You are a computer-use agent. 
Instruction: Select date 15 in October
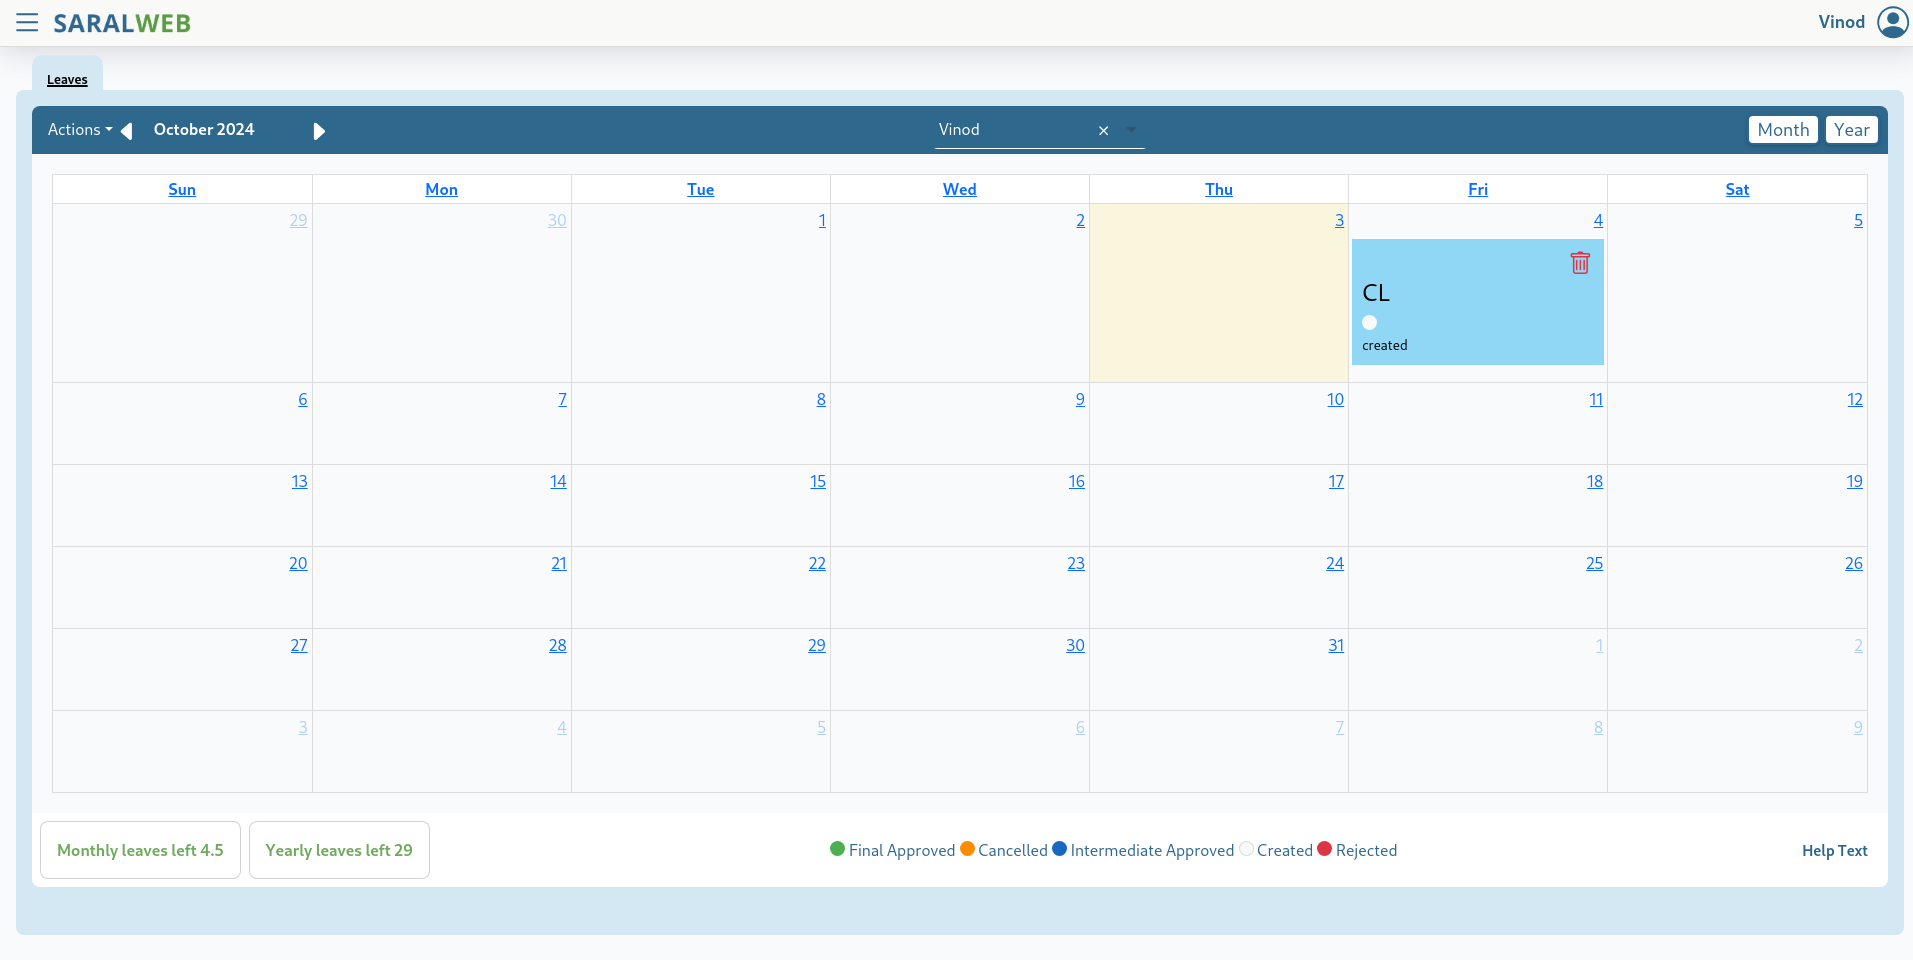(x=817, y=481)
